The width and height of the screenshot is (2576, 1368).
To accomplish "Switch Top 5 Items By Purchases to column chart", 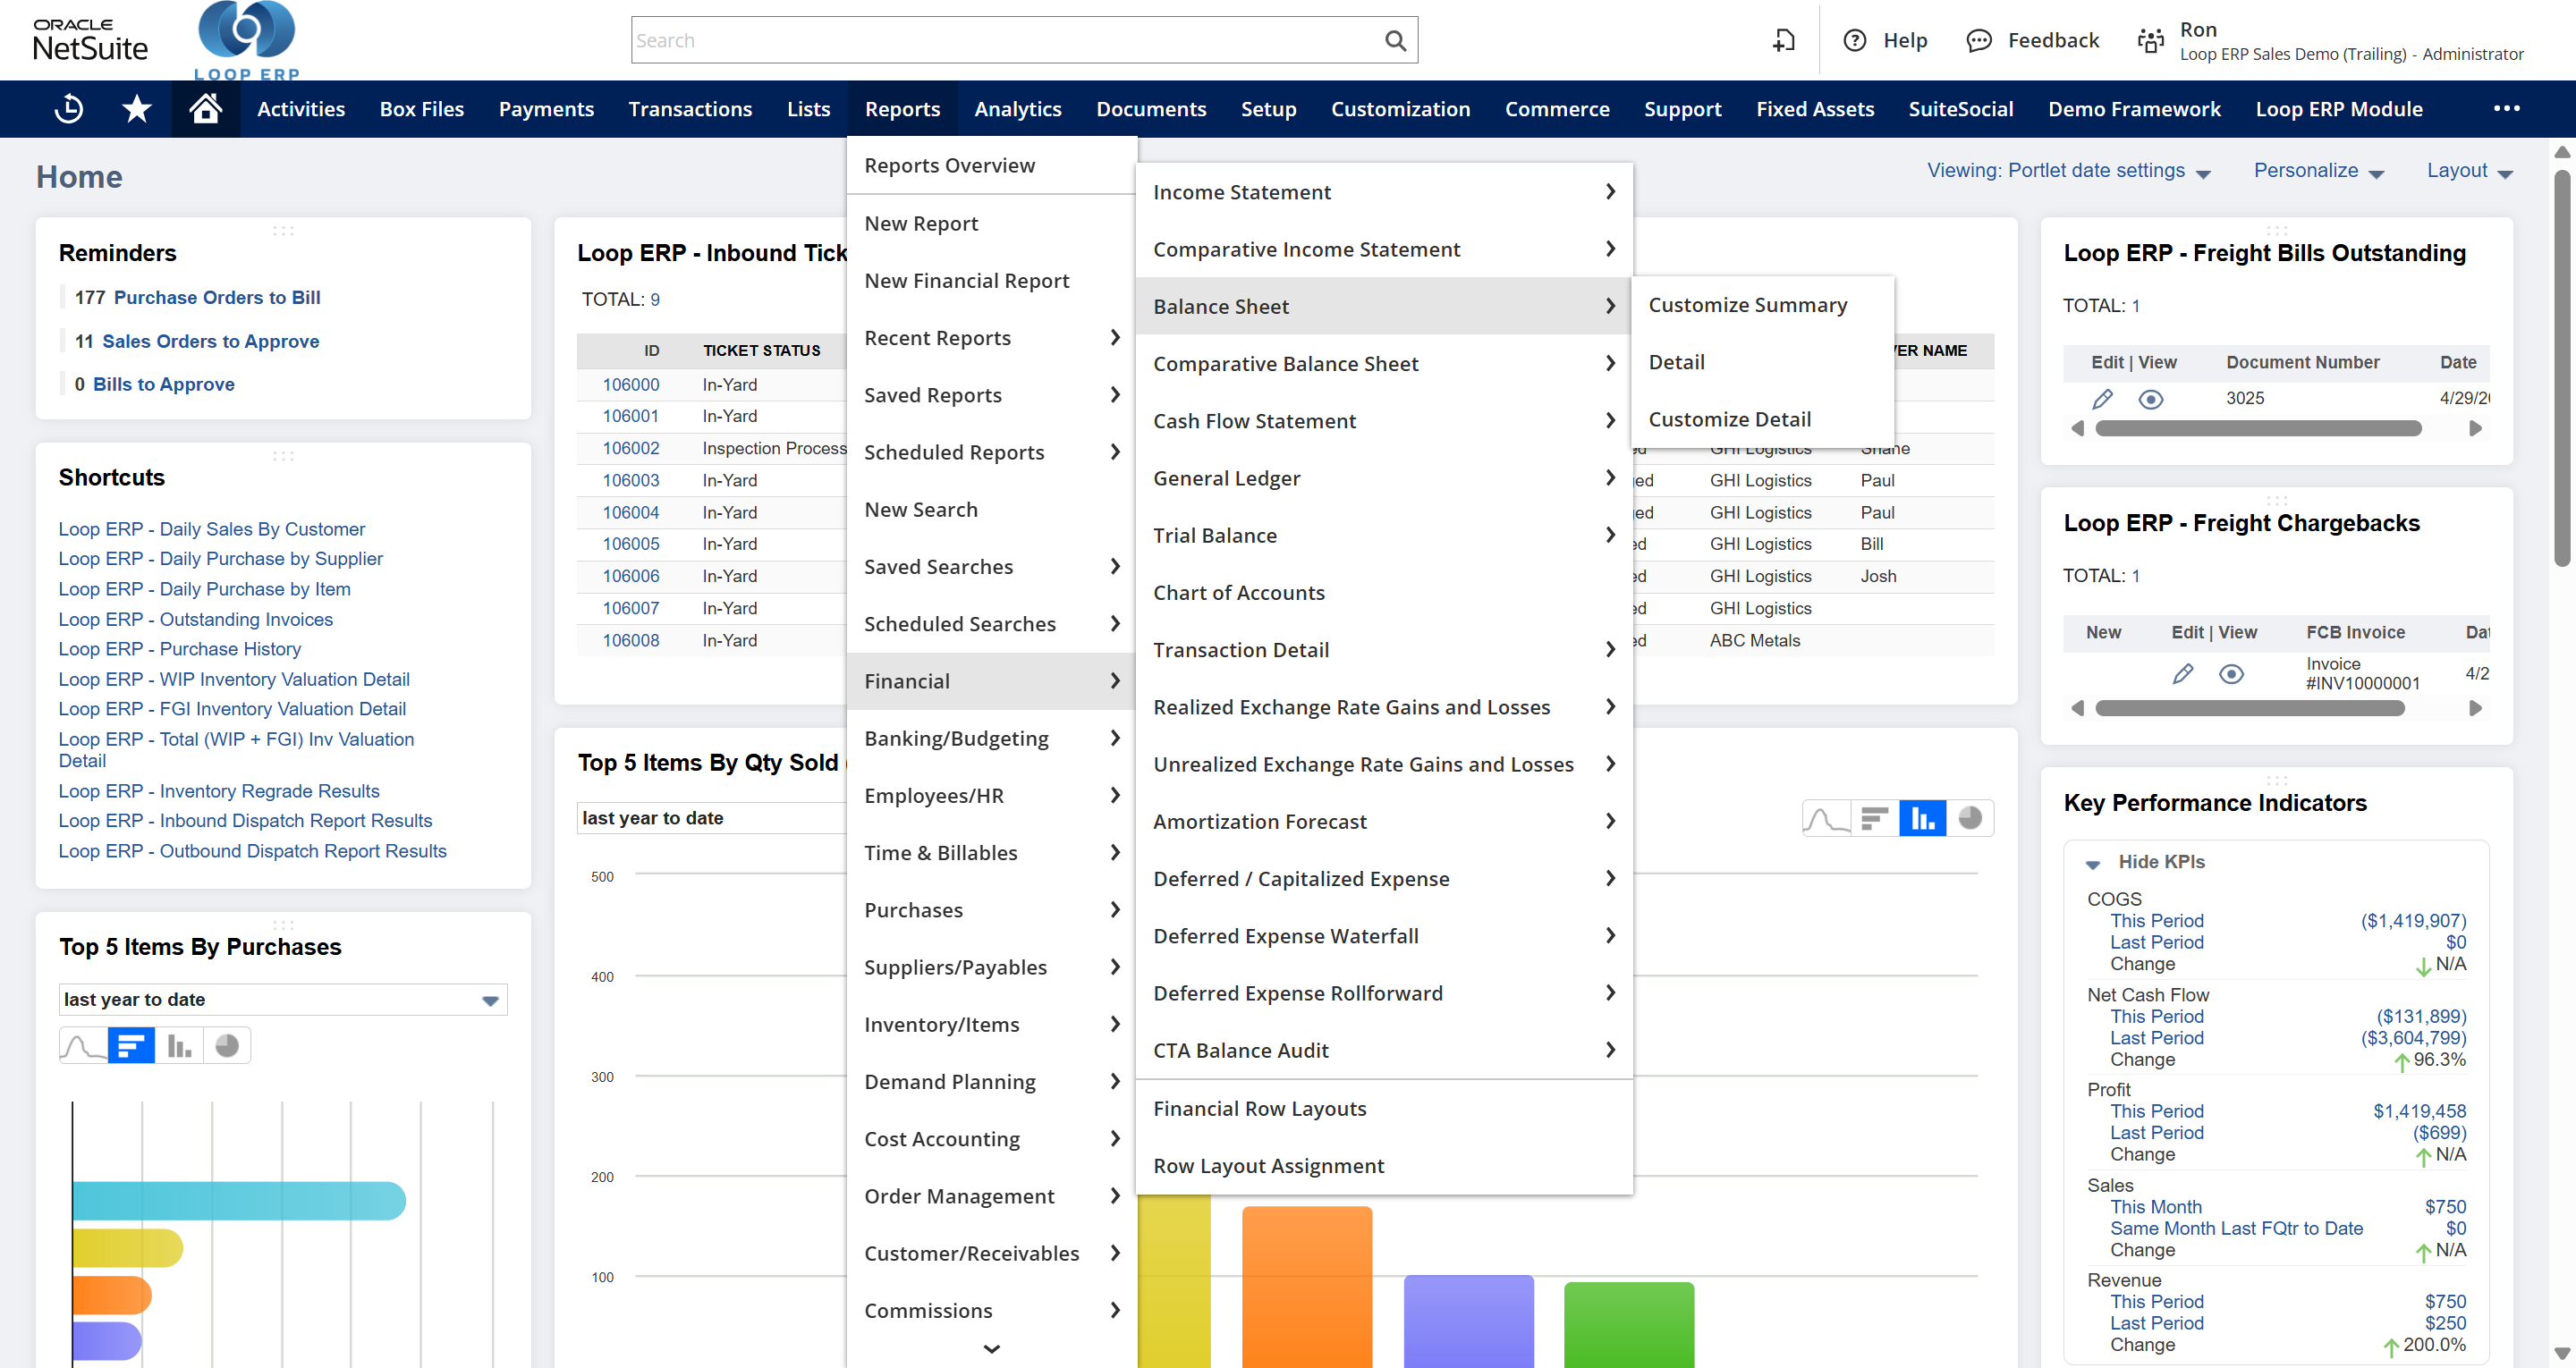I will [x=179, y=1045].
